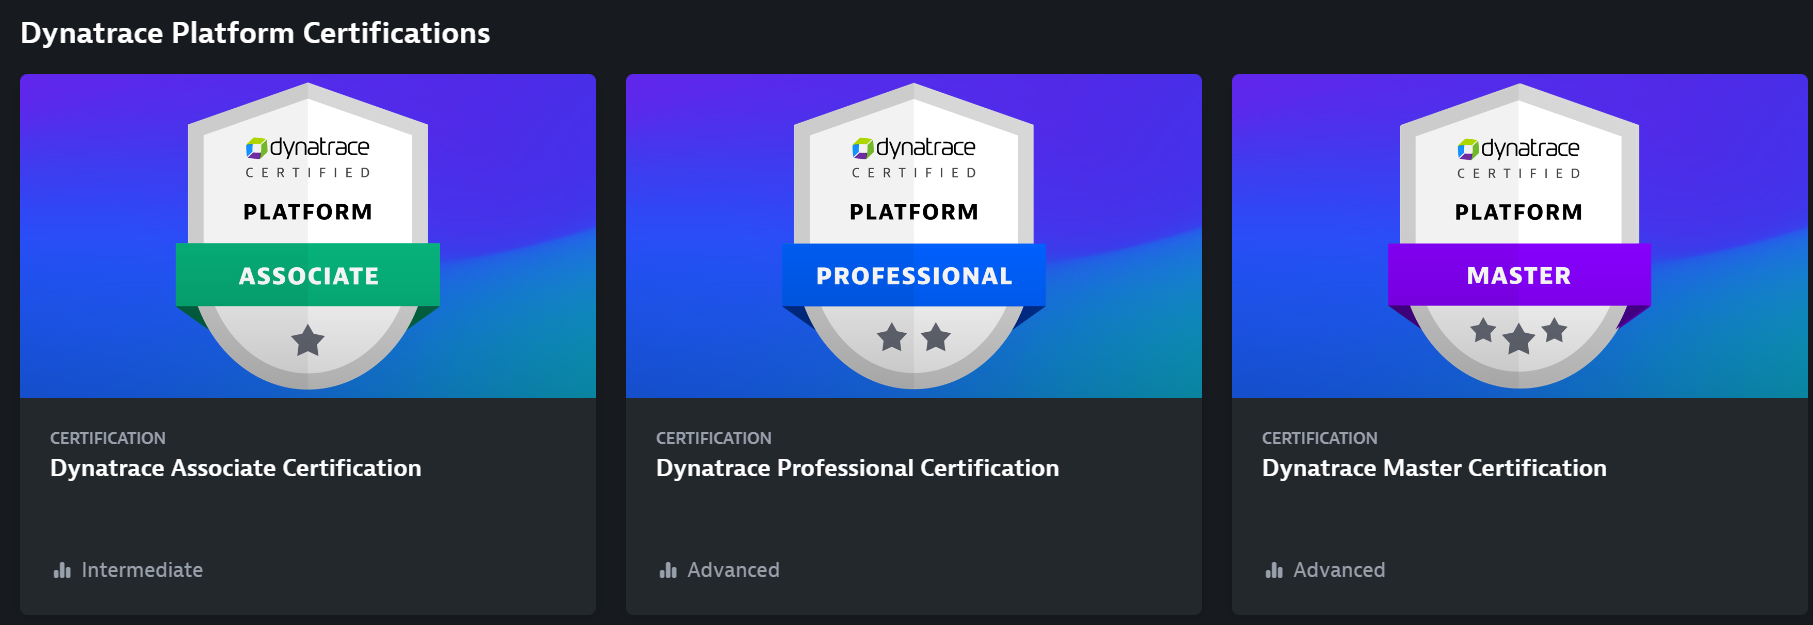
Task: Select the green ASSOCIATE ribbon banner
Action: [308, 276]
